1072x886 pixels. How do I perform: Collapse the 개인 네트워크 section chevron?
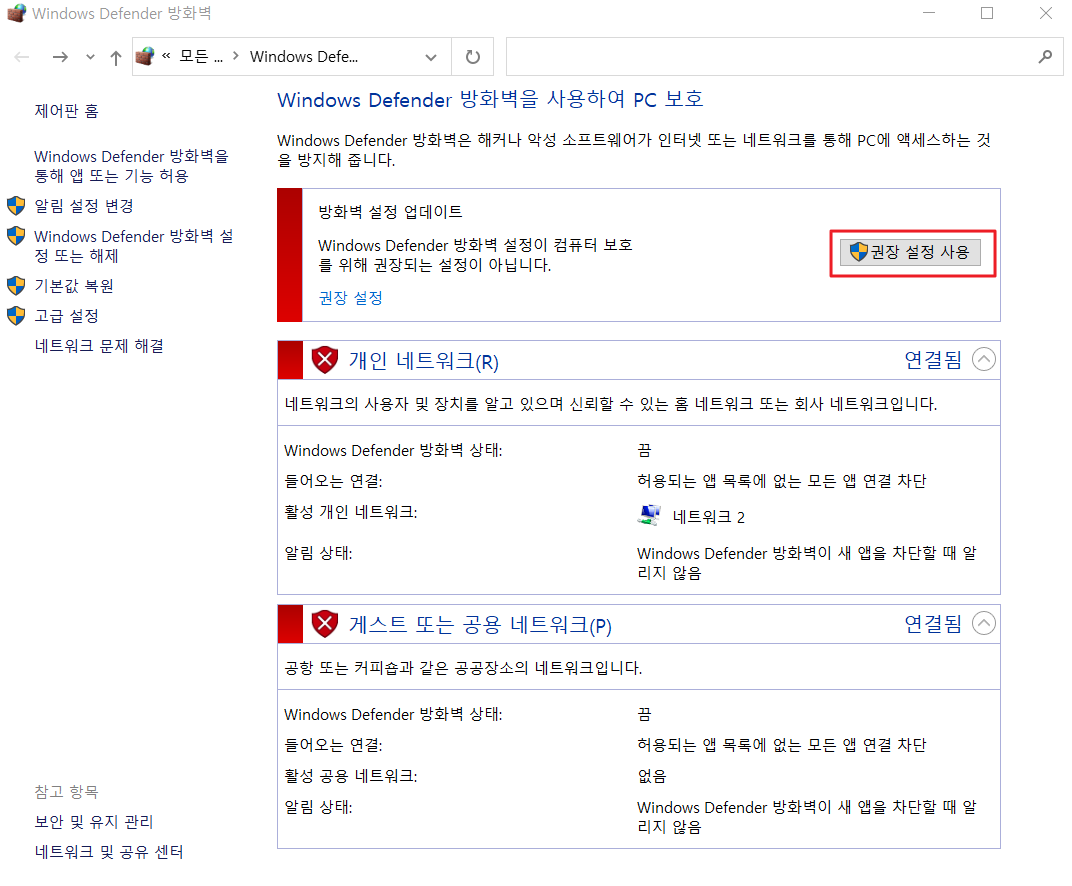984,359
